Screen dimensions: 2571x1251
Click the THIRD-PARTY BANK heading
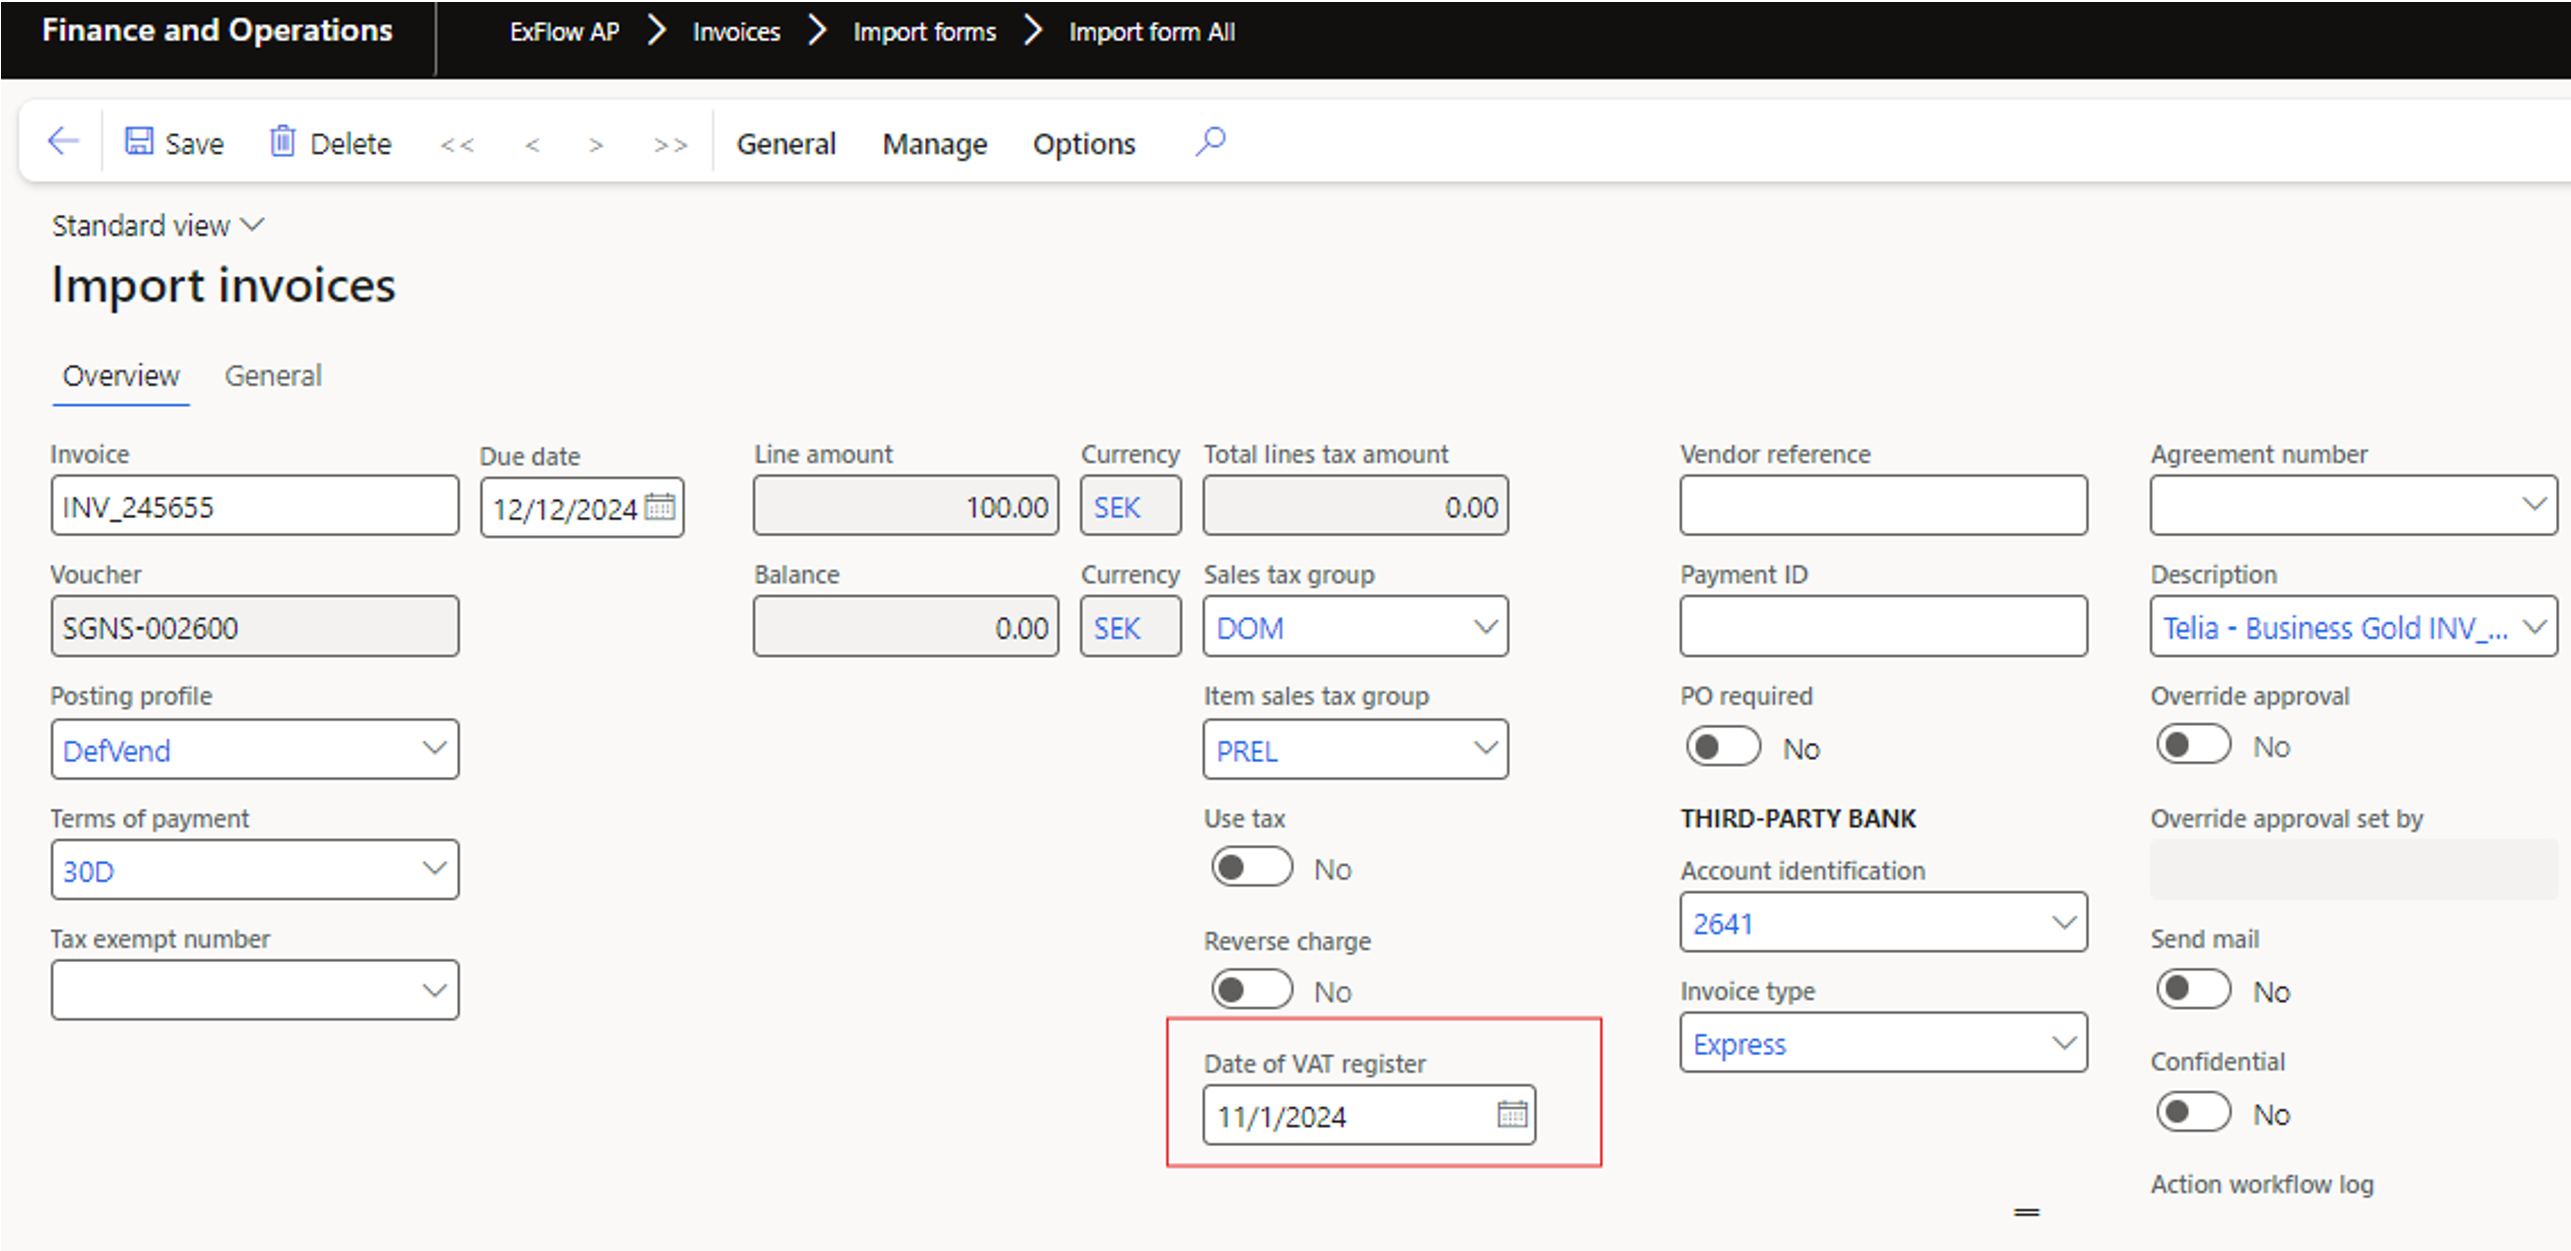[1798, 818]
